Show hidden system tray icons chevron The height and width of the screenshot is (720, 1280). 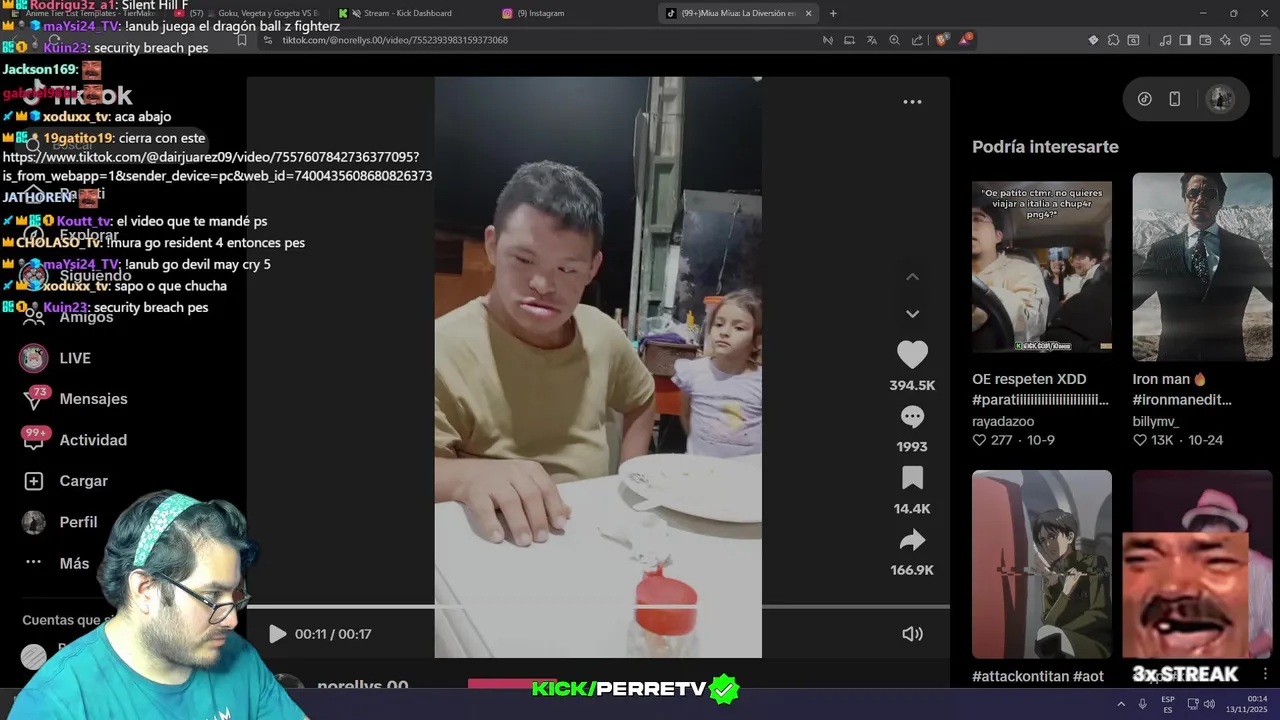(x=1121, y=704)
